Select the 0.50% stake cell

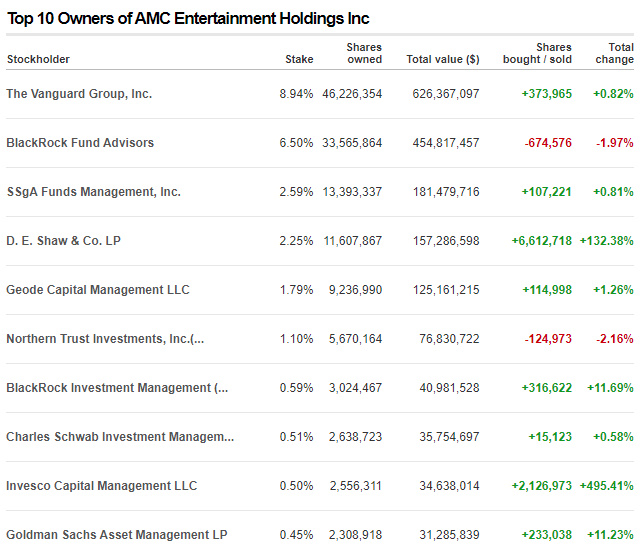coord(296,486)
